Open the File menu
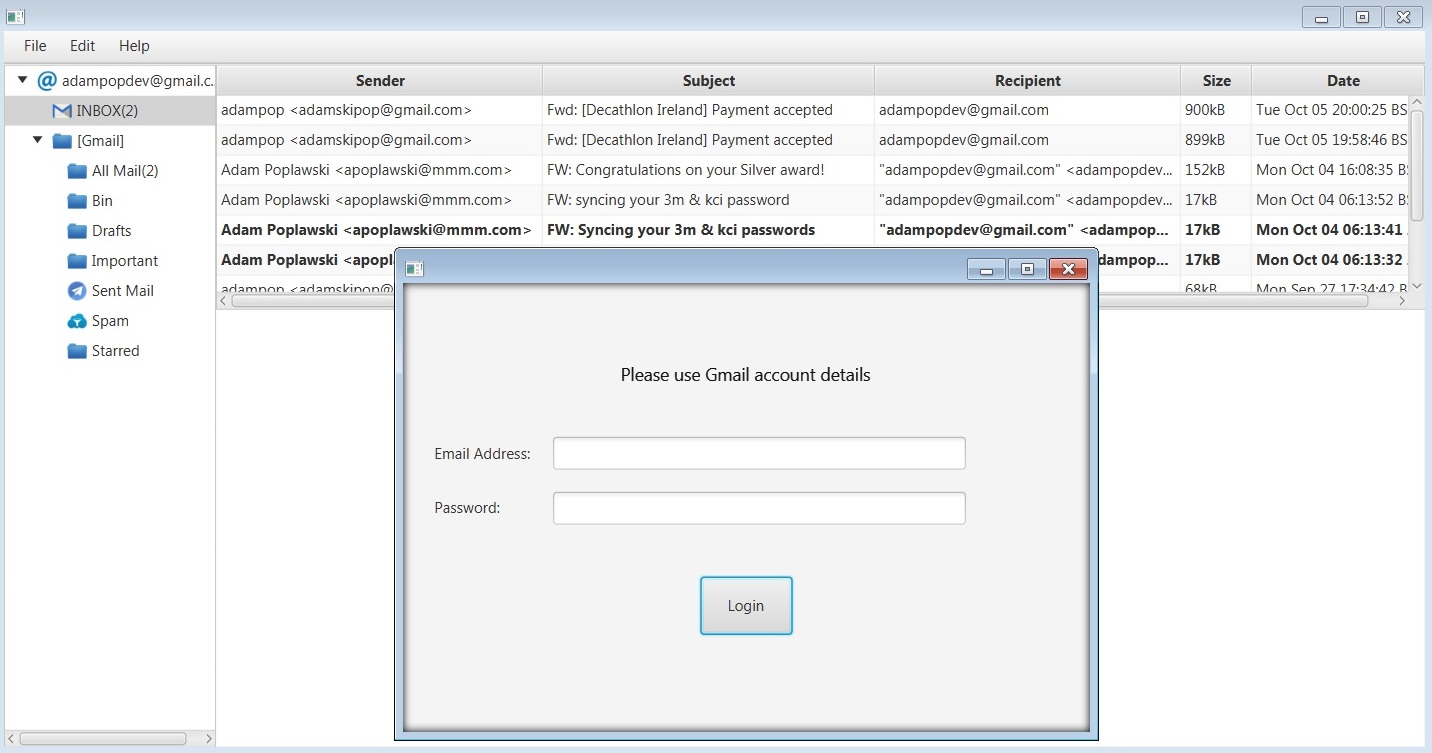 point(35,46)
